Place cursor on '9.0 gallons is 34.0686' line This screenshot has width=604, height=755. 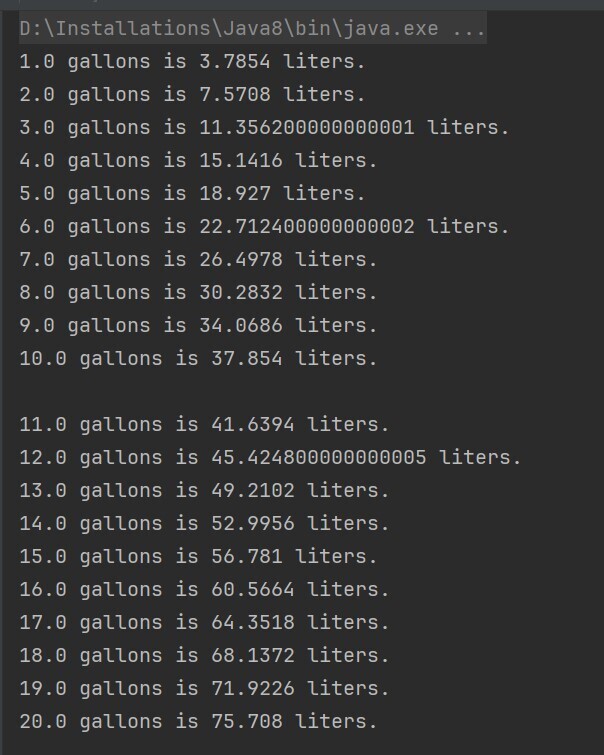click(198, 326)
